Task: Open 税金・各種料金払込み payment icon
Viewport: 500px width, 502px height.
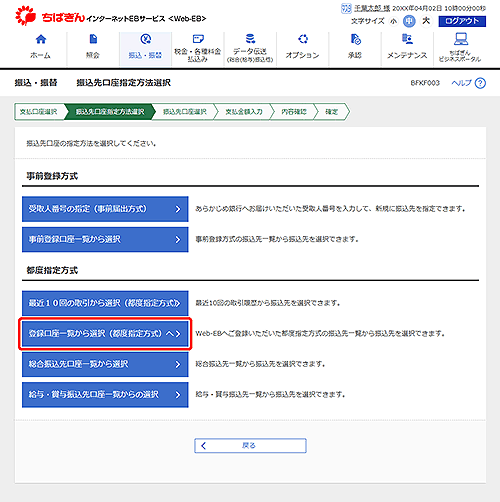Action: [198, 39]
